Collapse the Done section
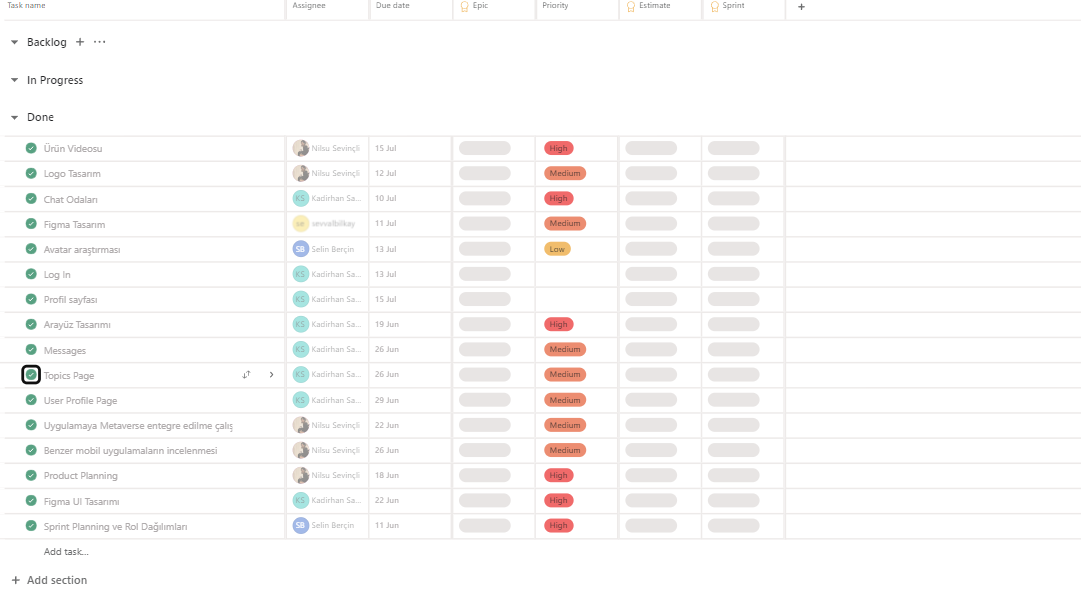Screen dimensions: 1081x603 click(x=13, y=117)
